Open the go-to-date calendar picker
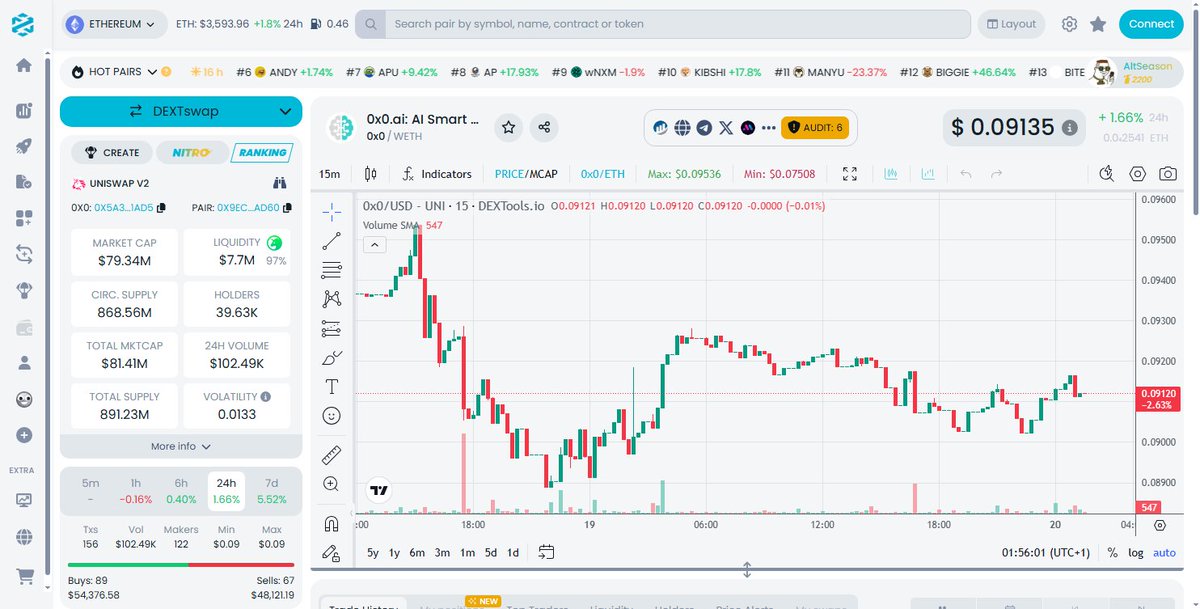Image resolution: width=1200 pixels, height=609 pixels. click(546, 552)
